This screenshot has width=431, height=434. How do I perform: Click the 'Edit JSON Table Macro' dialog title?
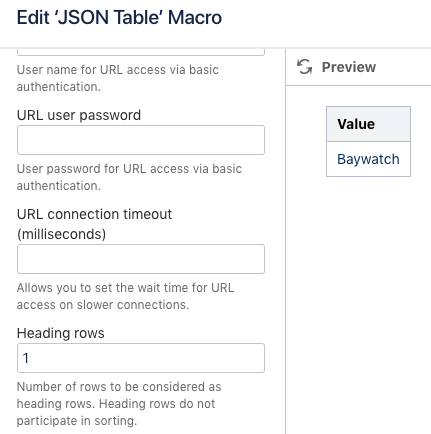click(119, 17)
